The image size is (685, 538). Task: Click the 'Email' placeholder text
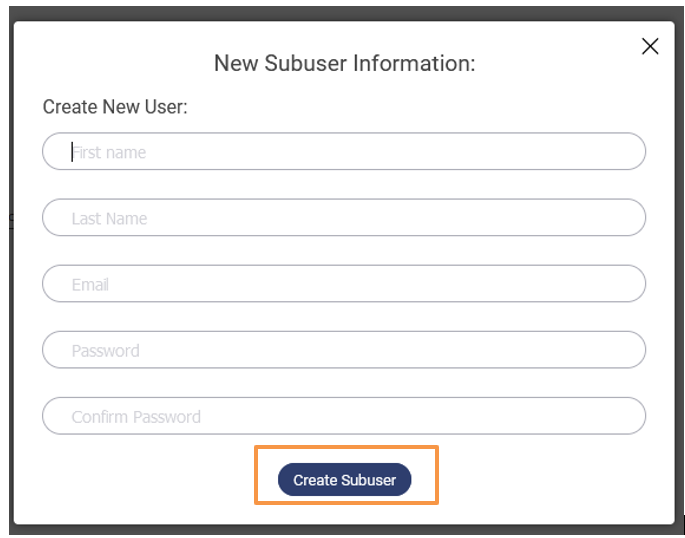point(90,285)
